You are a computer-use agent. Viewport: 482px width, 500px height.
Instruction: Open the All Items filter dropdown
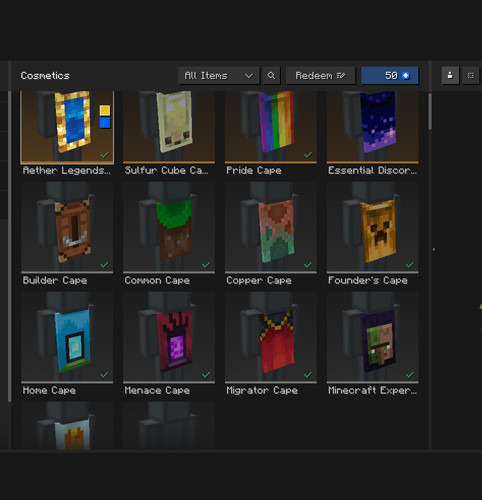tap(218, 76)
